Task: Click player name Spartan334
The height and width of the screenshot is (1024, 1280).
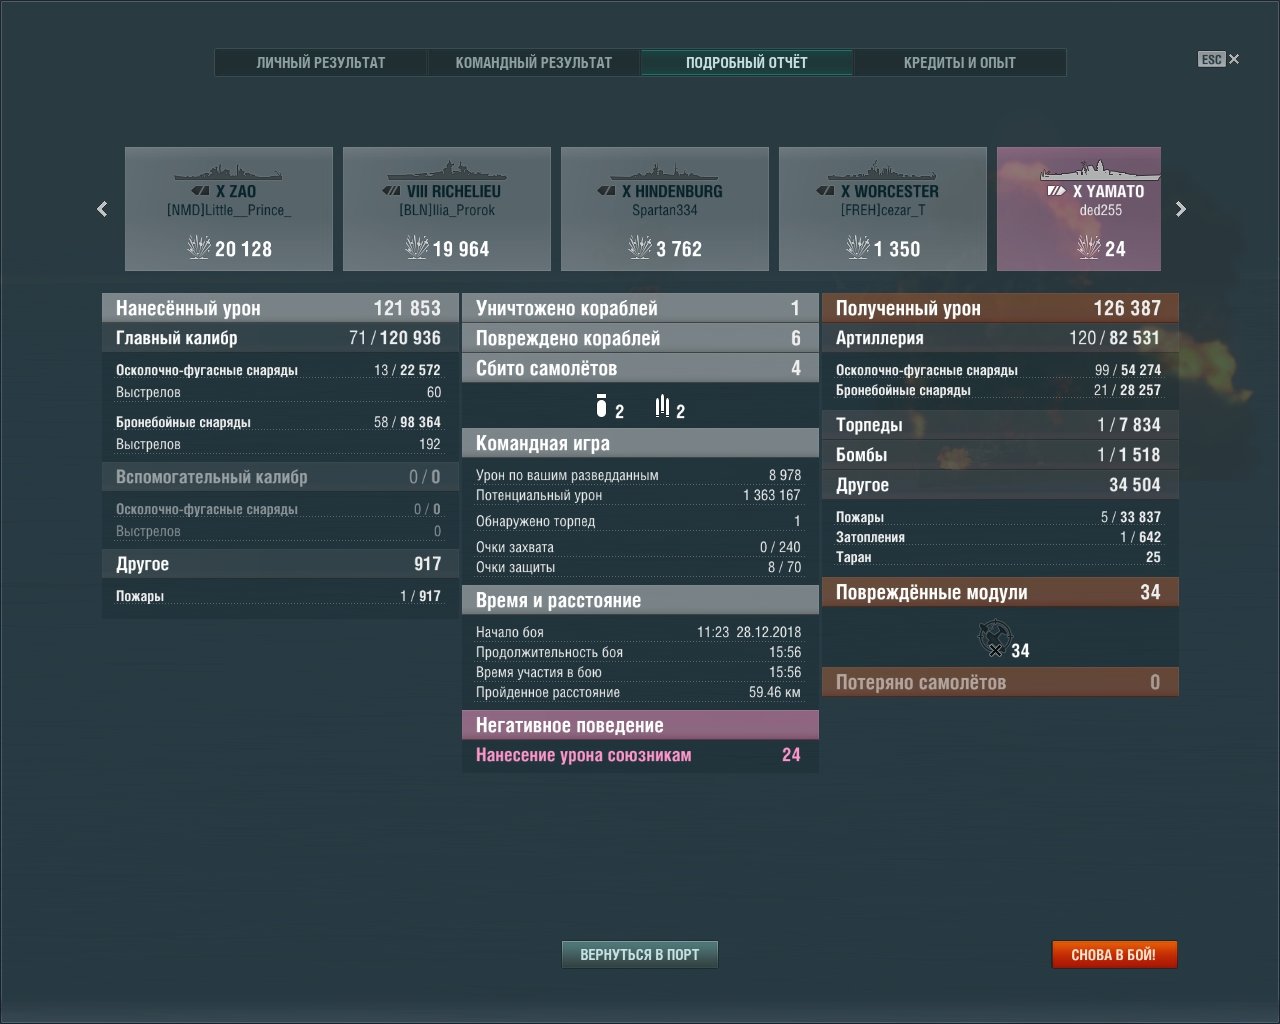Action: click(x=665, y=211)
